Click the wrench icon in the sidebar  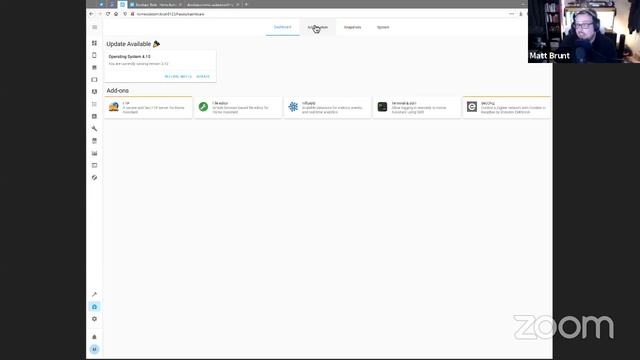click(x=94, y=129)
